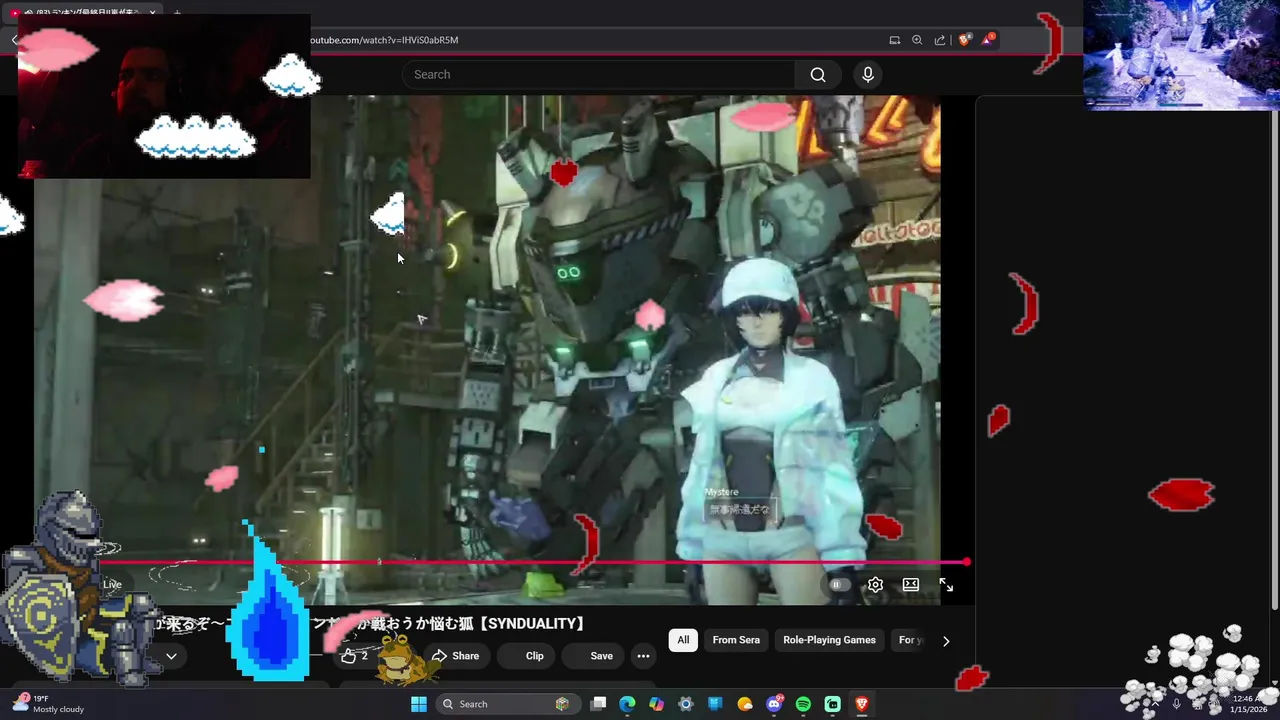1280x720 pixels.
Task: Click the zoom magnifier icon in address bar
Action: (x=917, y=40)
